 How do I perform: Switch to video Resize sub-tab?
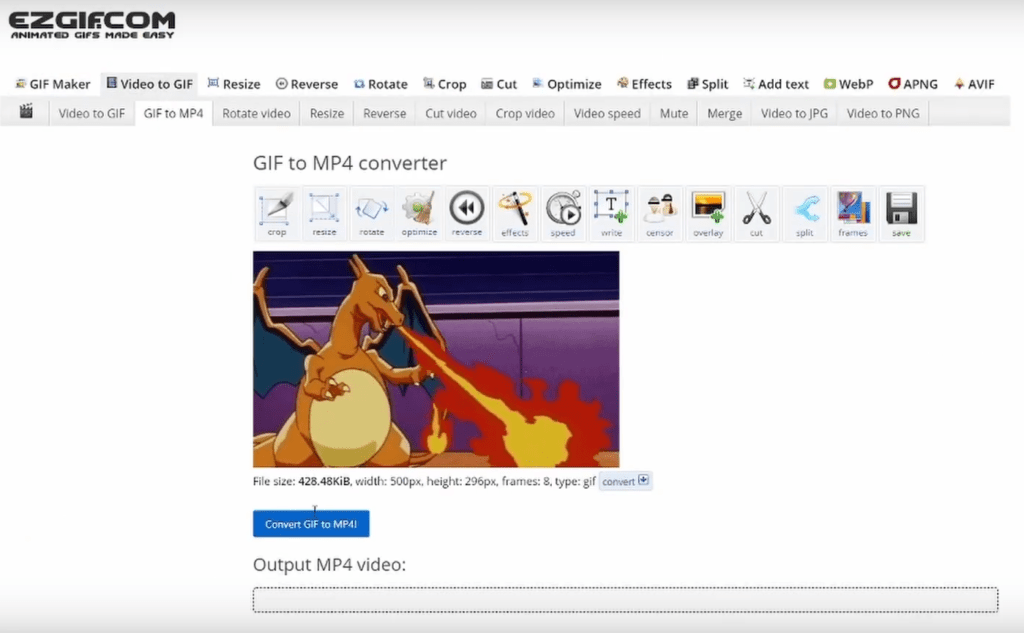(x=327, y=114)
